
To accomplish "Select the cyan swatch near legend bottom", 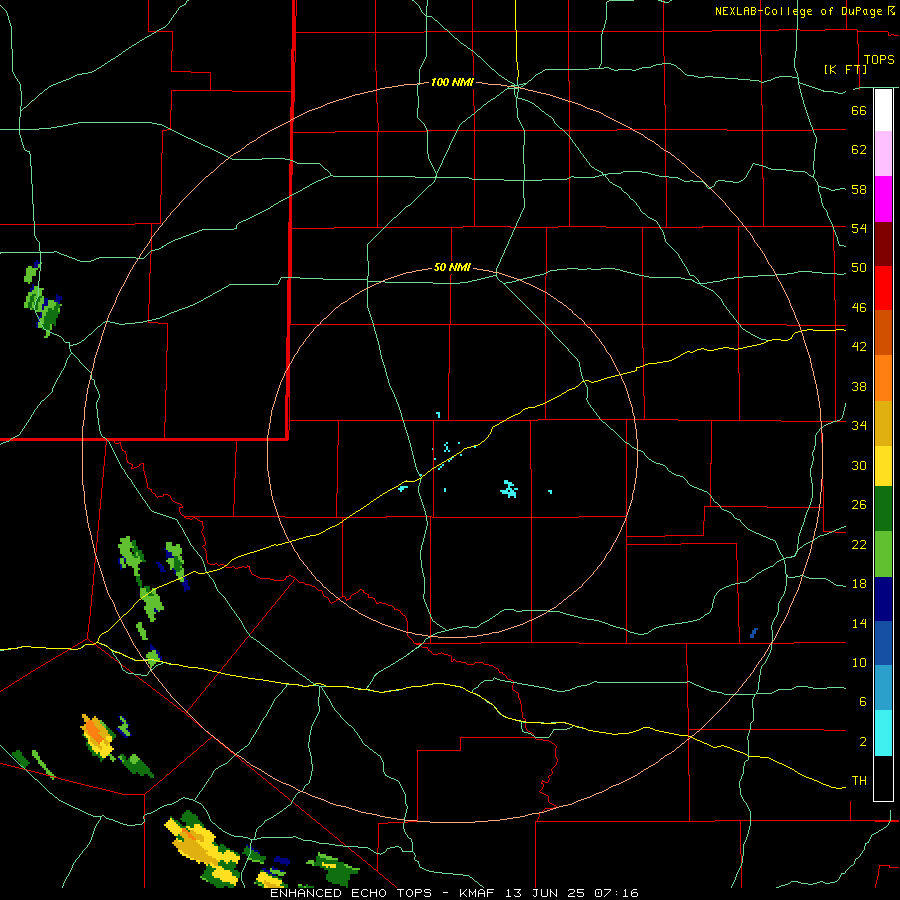I will tap(883, 733).
